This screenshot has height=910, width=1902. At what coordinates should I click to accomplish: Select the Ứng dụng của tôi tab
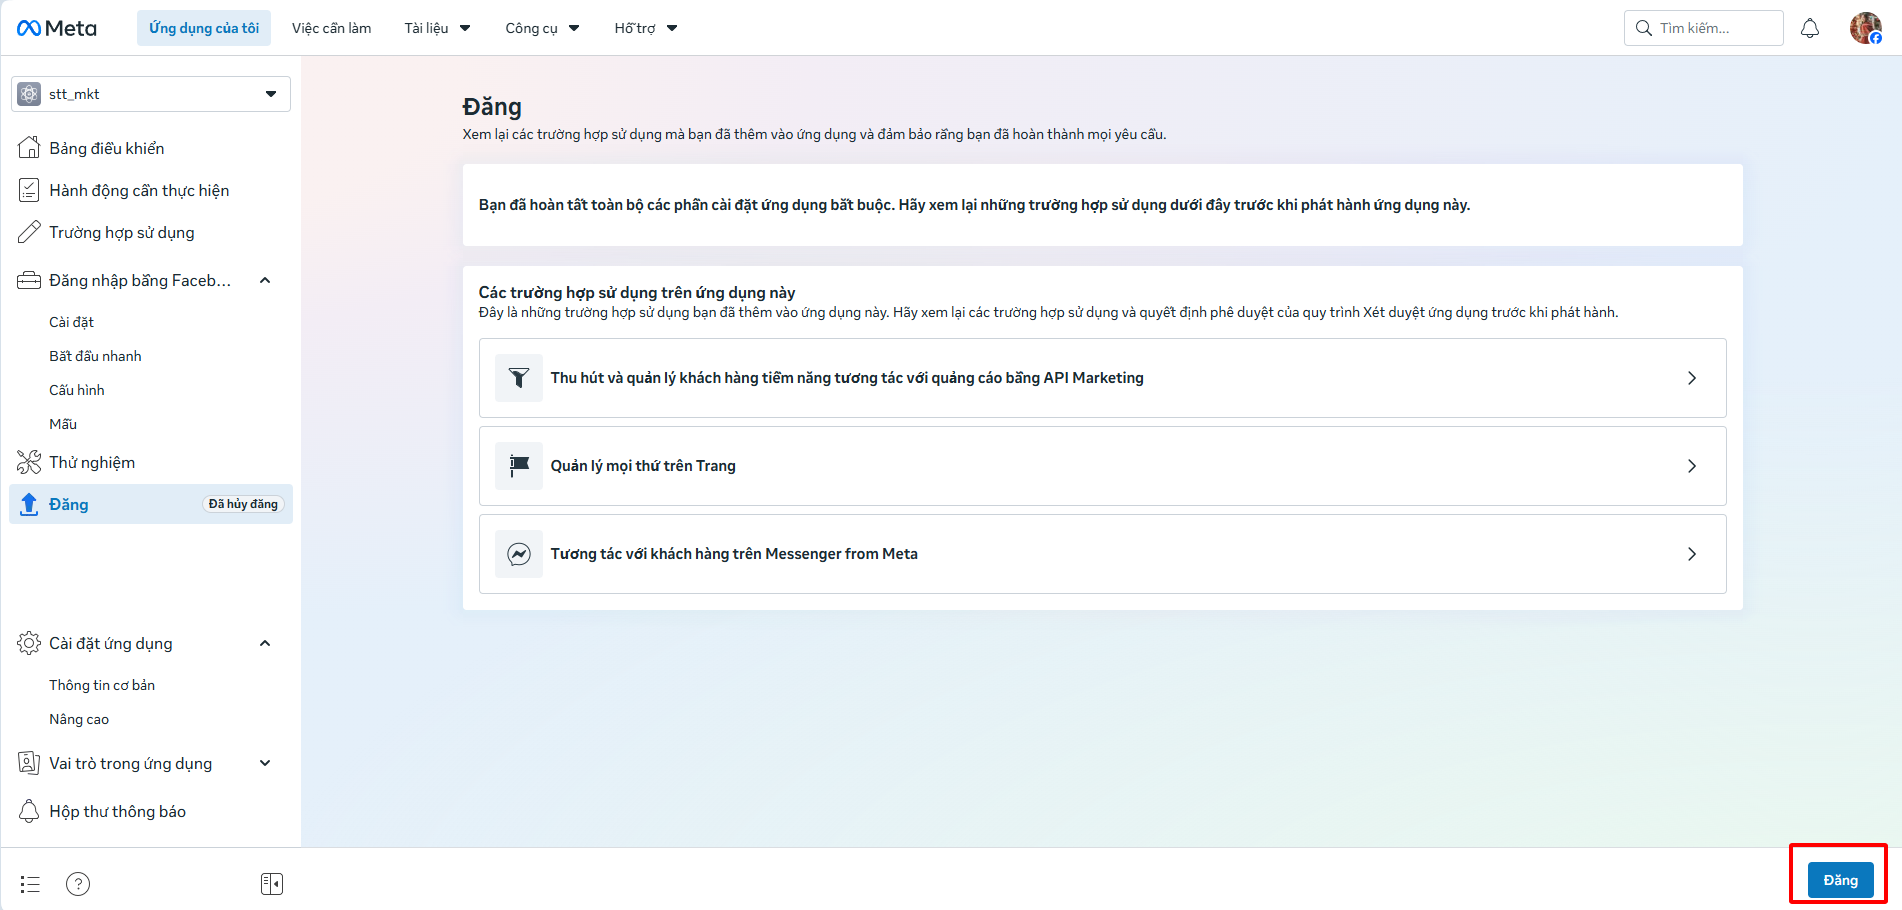click(x=204, y=28)
